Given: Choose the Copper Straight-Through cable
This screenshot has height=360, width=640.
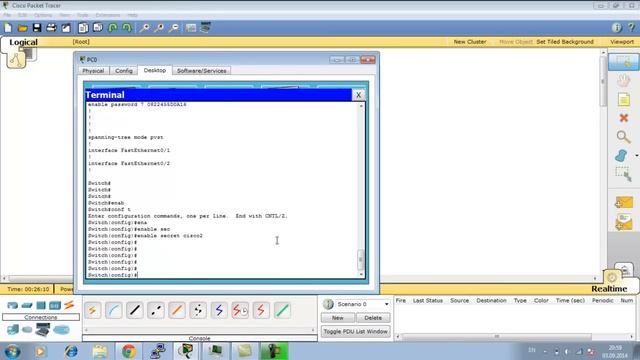Looking at the screenshot, I should pyautogui.click(x=135, y=311).
